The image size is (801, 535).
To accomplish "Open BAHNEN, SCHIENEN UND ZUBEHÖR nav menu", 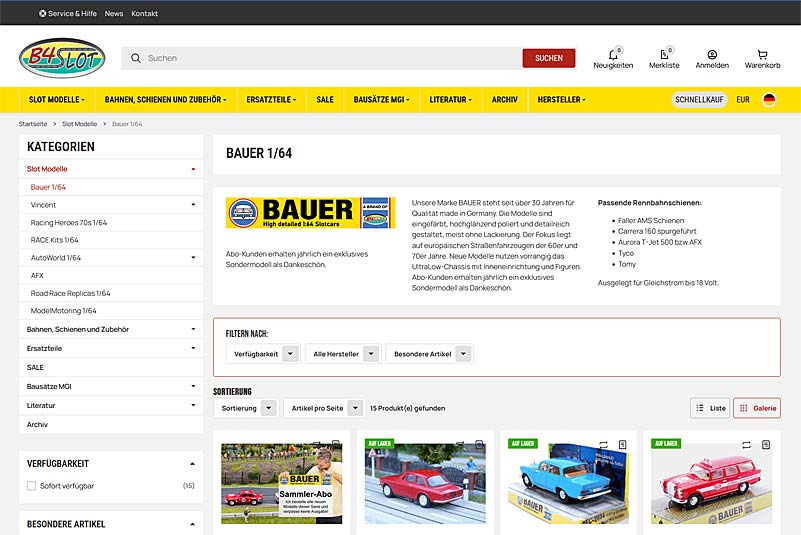I will (x=166, y=100).
